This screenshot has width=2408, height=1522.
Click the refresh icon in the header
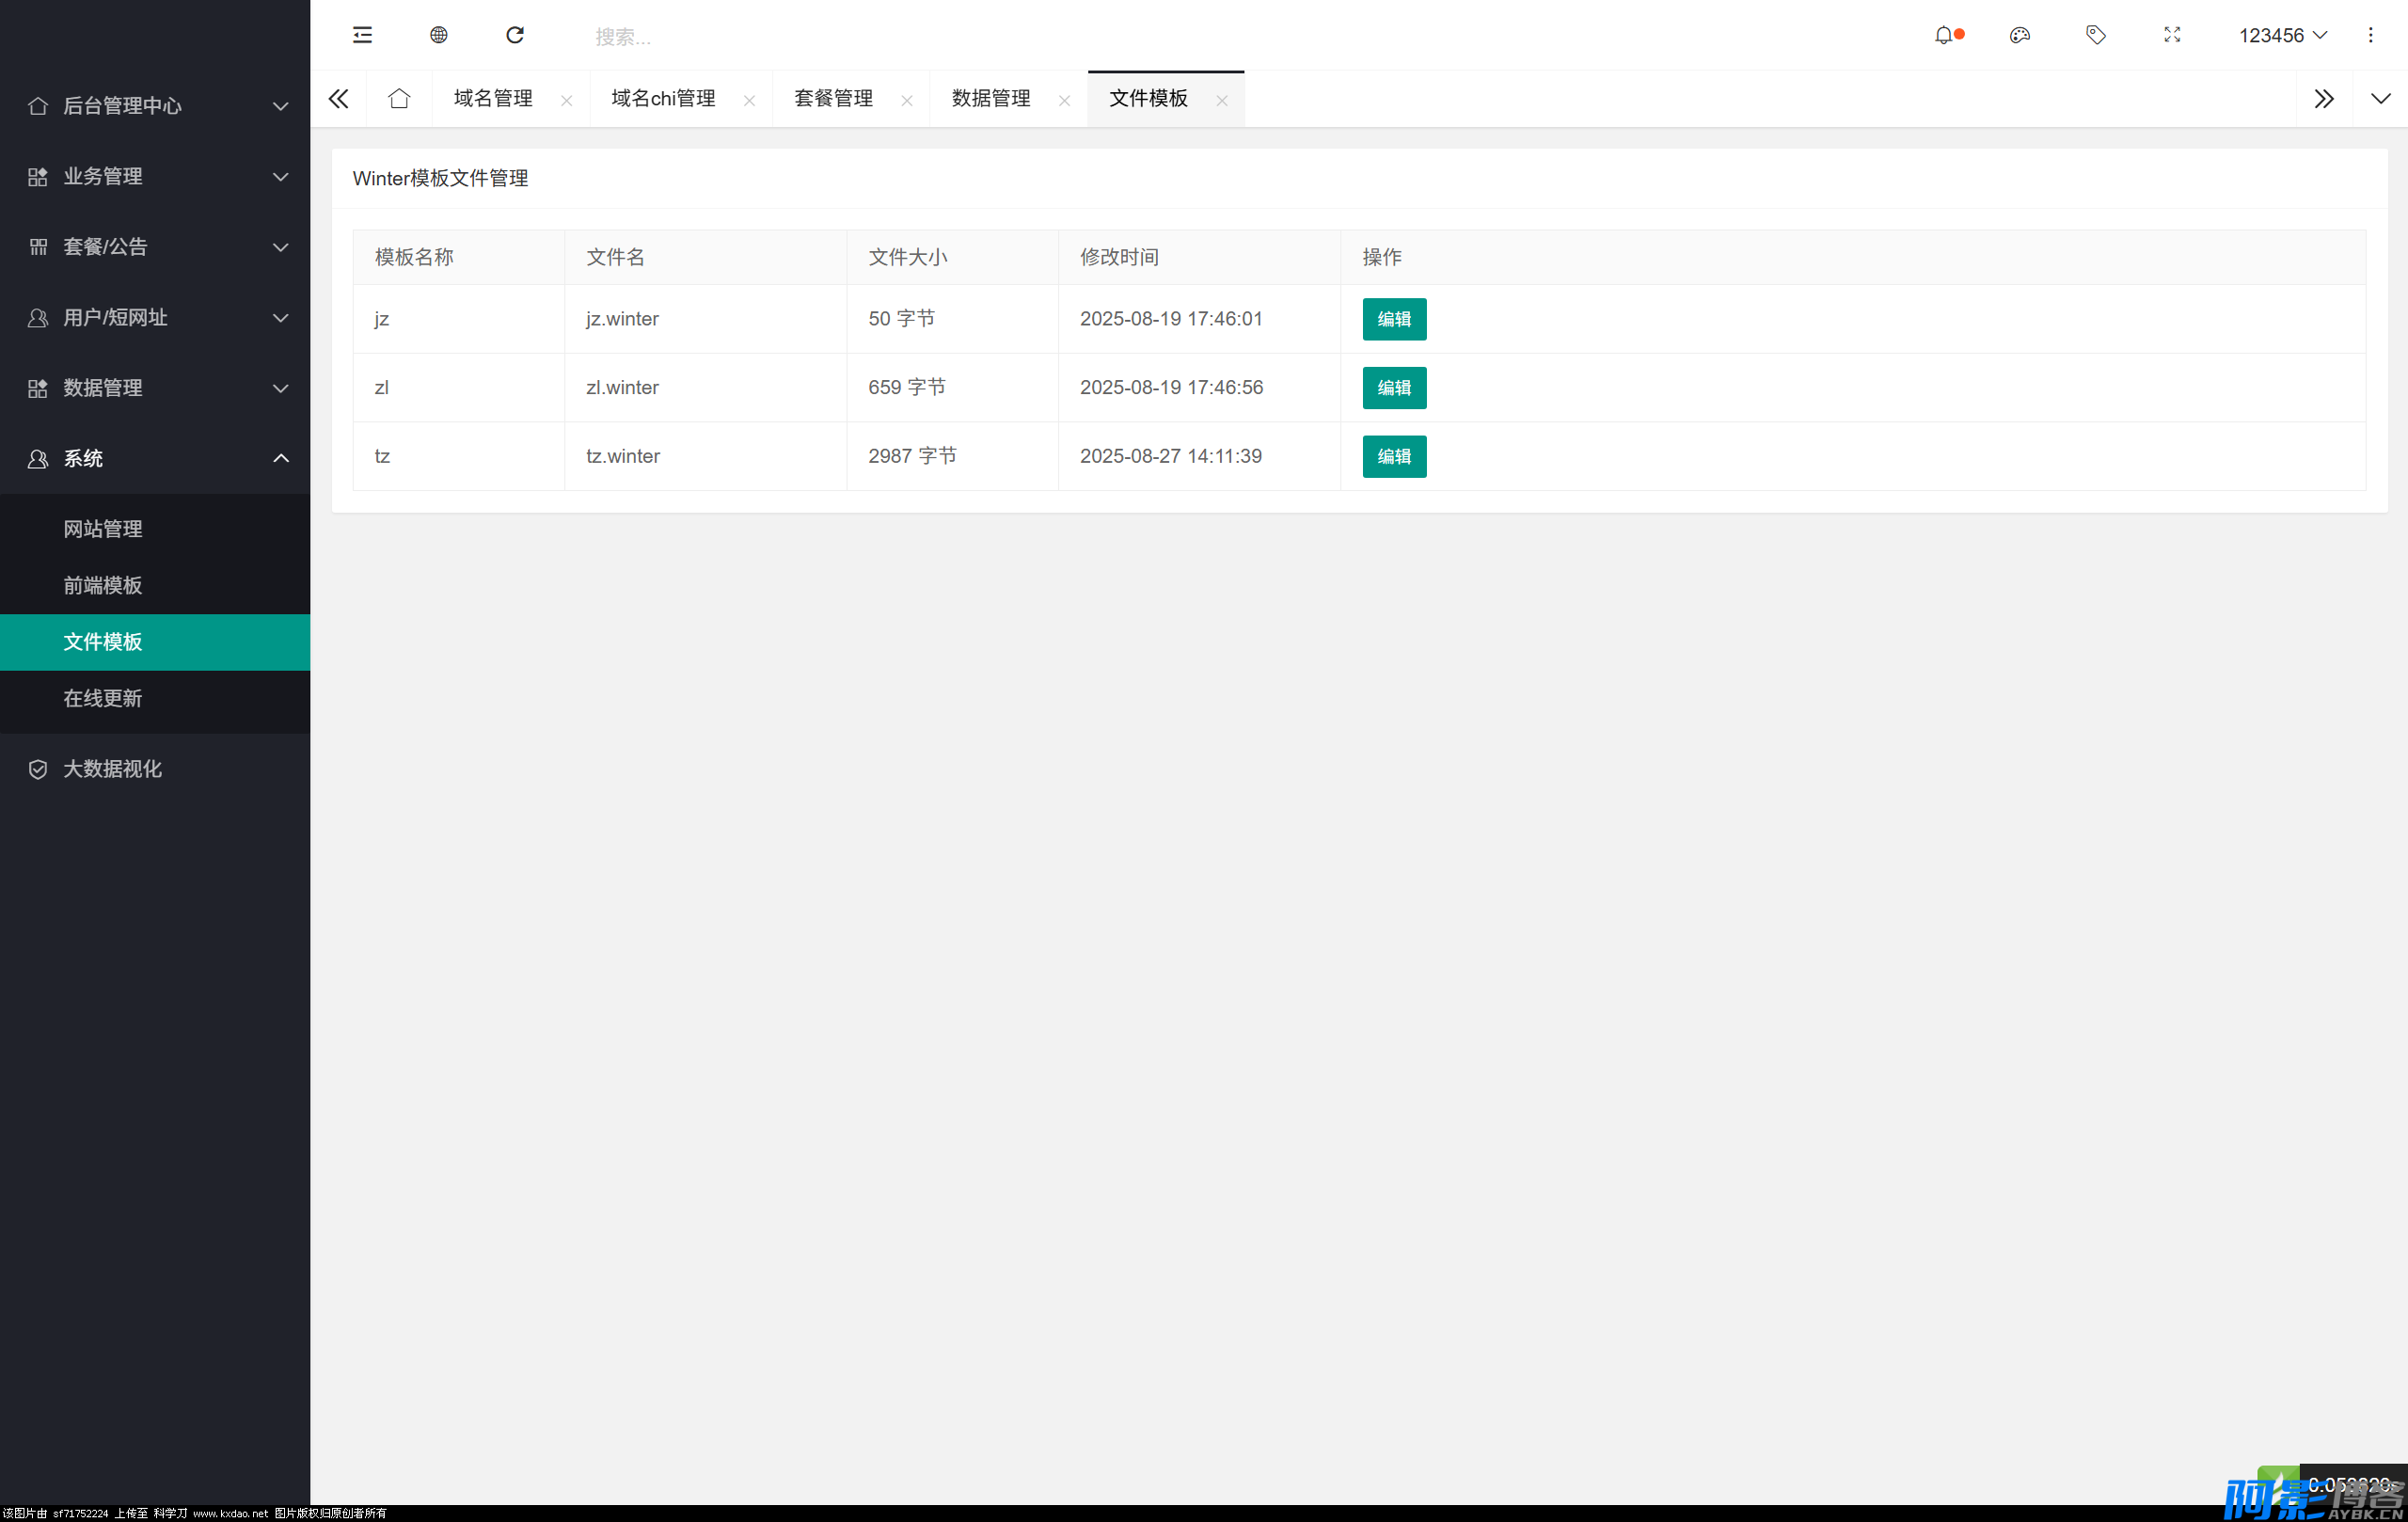(x=515, y=35)
